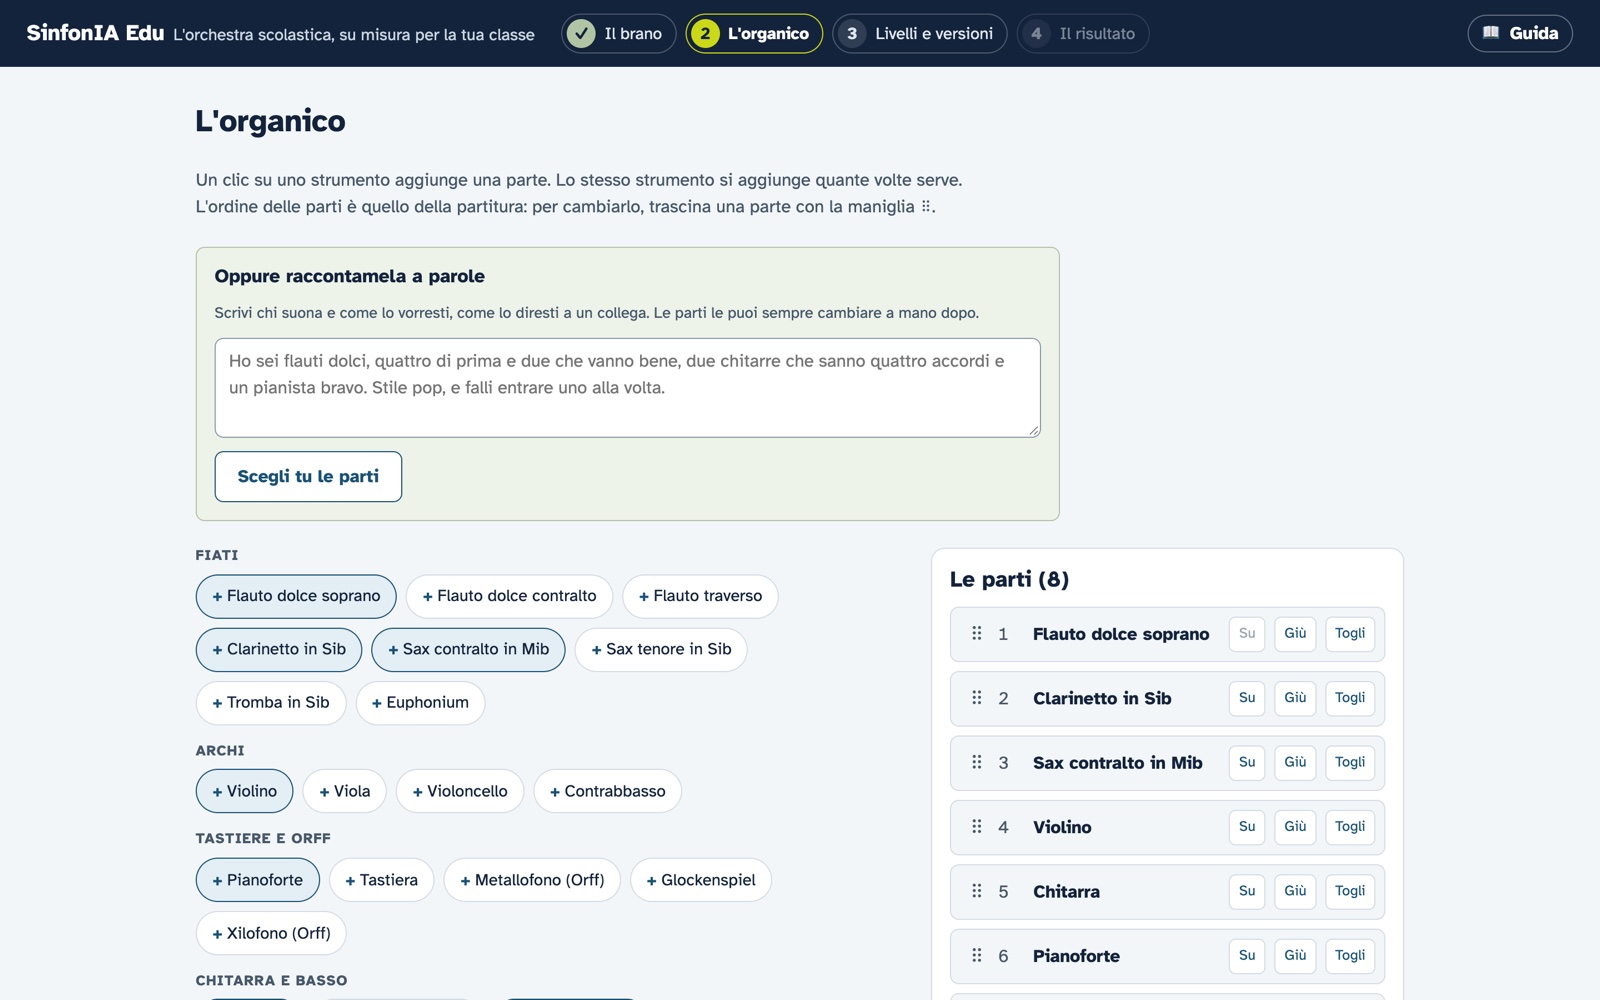Select the L'organico step tab
Screen dimensions: 1600x1000
pyautogui.click(x=754, y=33)
